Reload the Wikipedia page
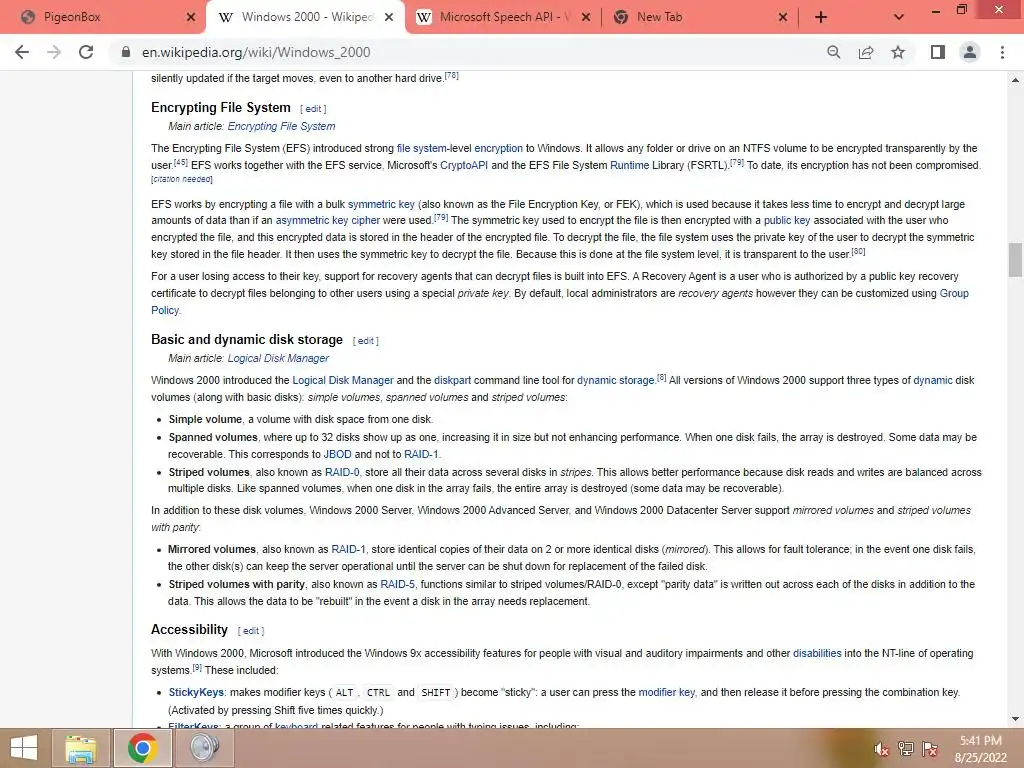 pos(86,52)
